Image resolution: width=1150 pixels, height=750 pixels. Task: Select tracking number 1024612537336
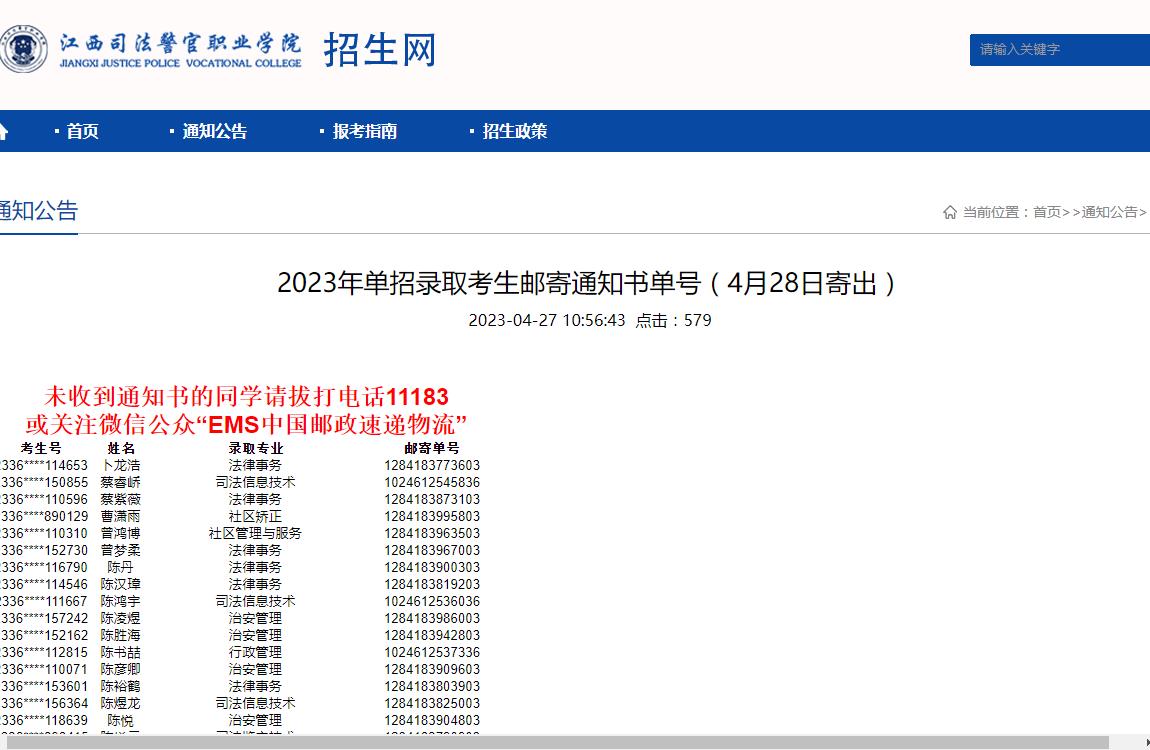click(432, 652)
